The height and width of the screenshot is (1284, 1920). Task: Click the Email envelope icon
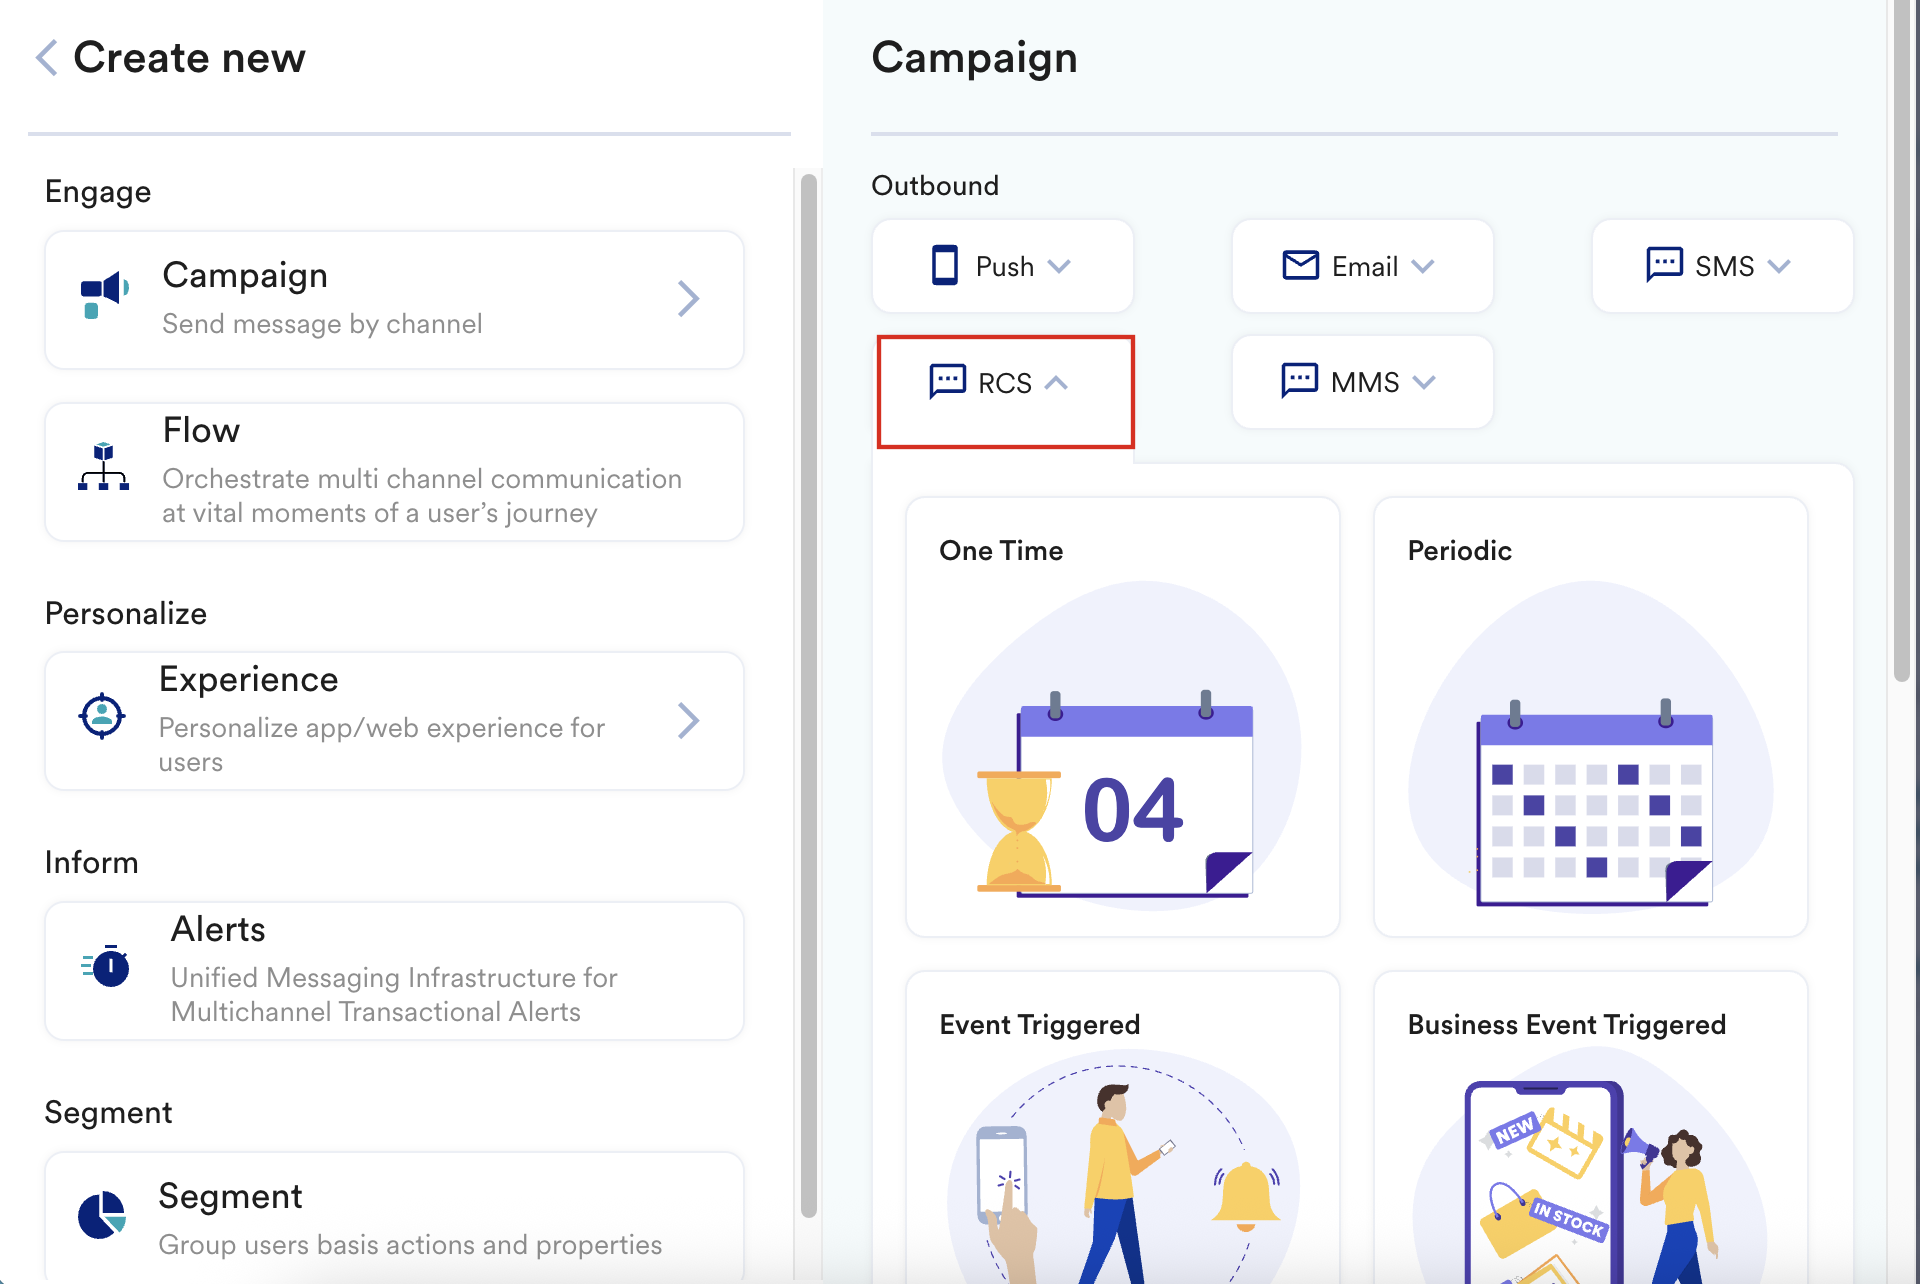pos(1300,265)
